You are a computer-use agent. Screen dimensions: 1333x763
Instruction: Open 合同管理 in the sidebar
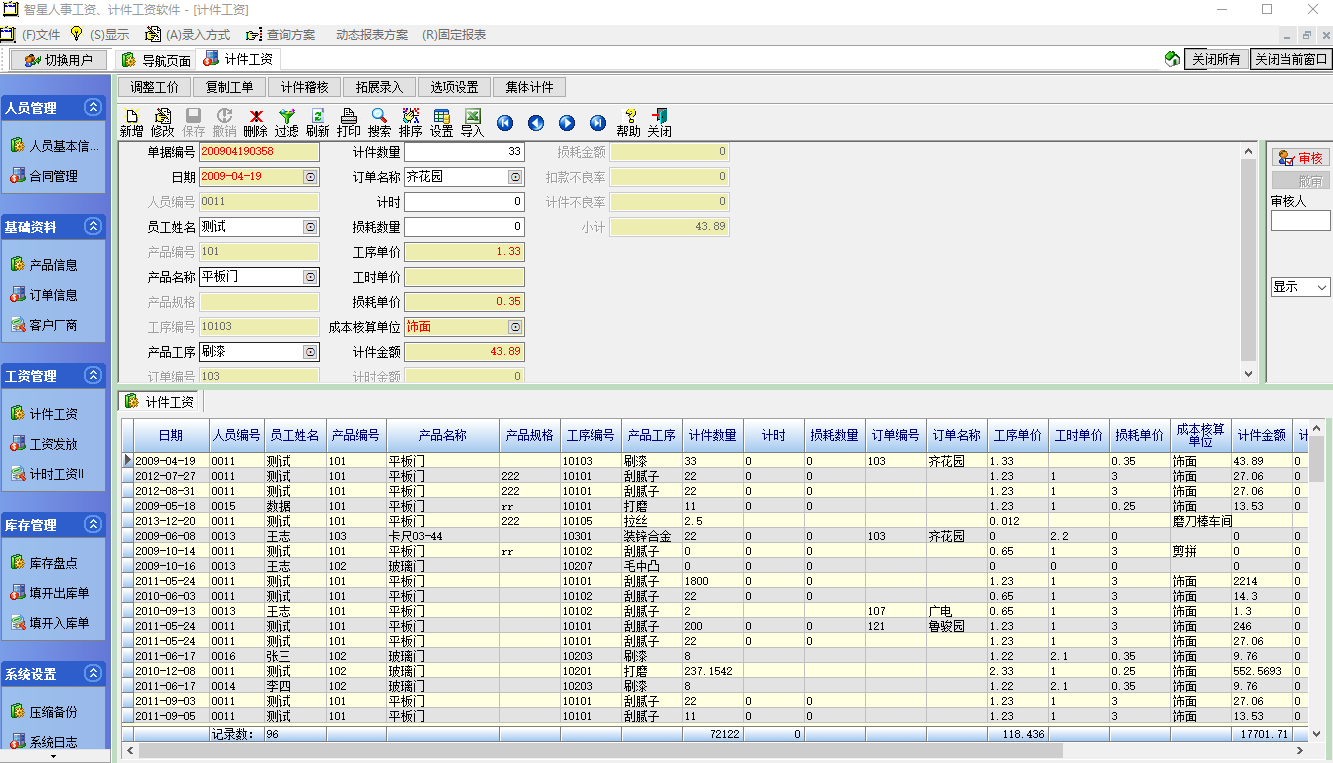pos(44,176)
